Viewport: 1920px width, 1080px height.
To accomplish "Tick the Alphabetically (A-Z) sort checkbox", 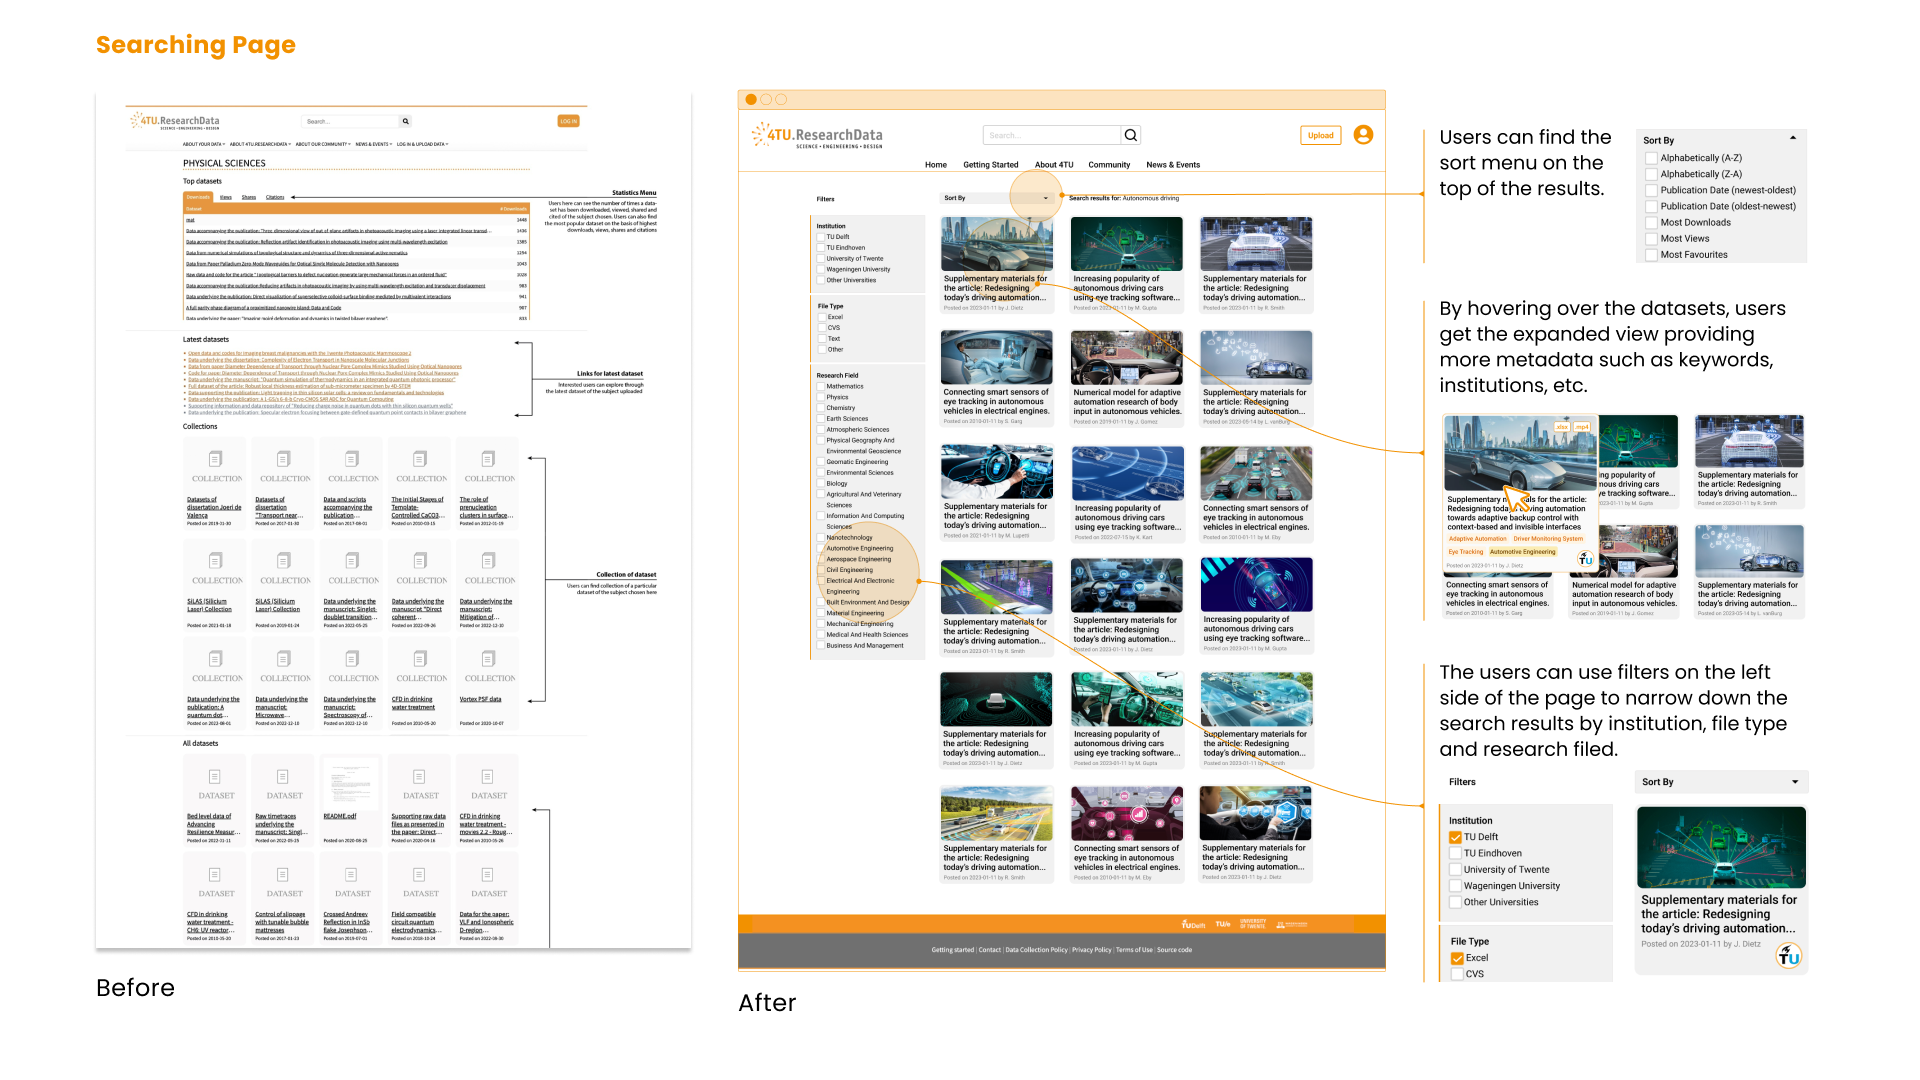I will (1652, 158).
